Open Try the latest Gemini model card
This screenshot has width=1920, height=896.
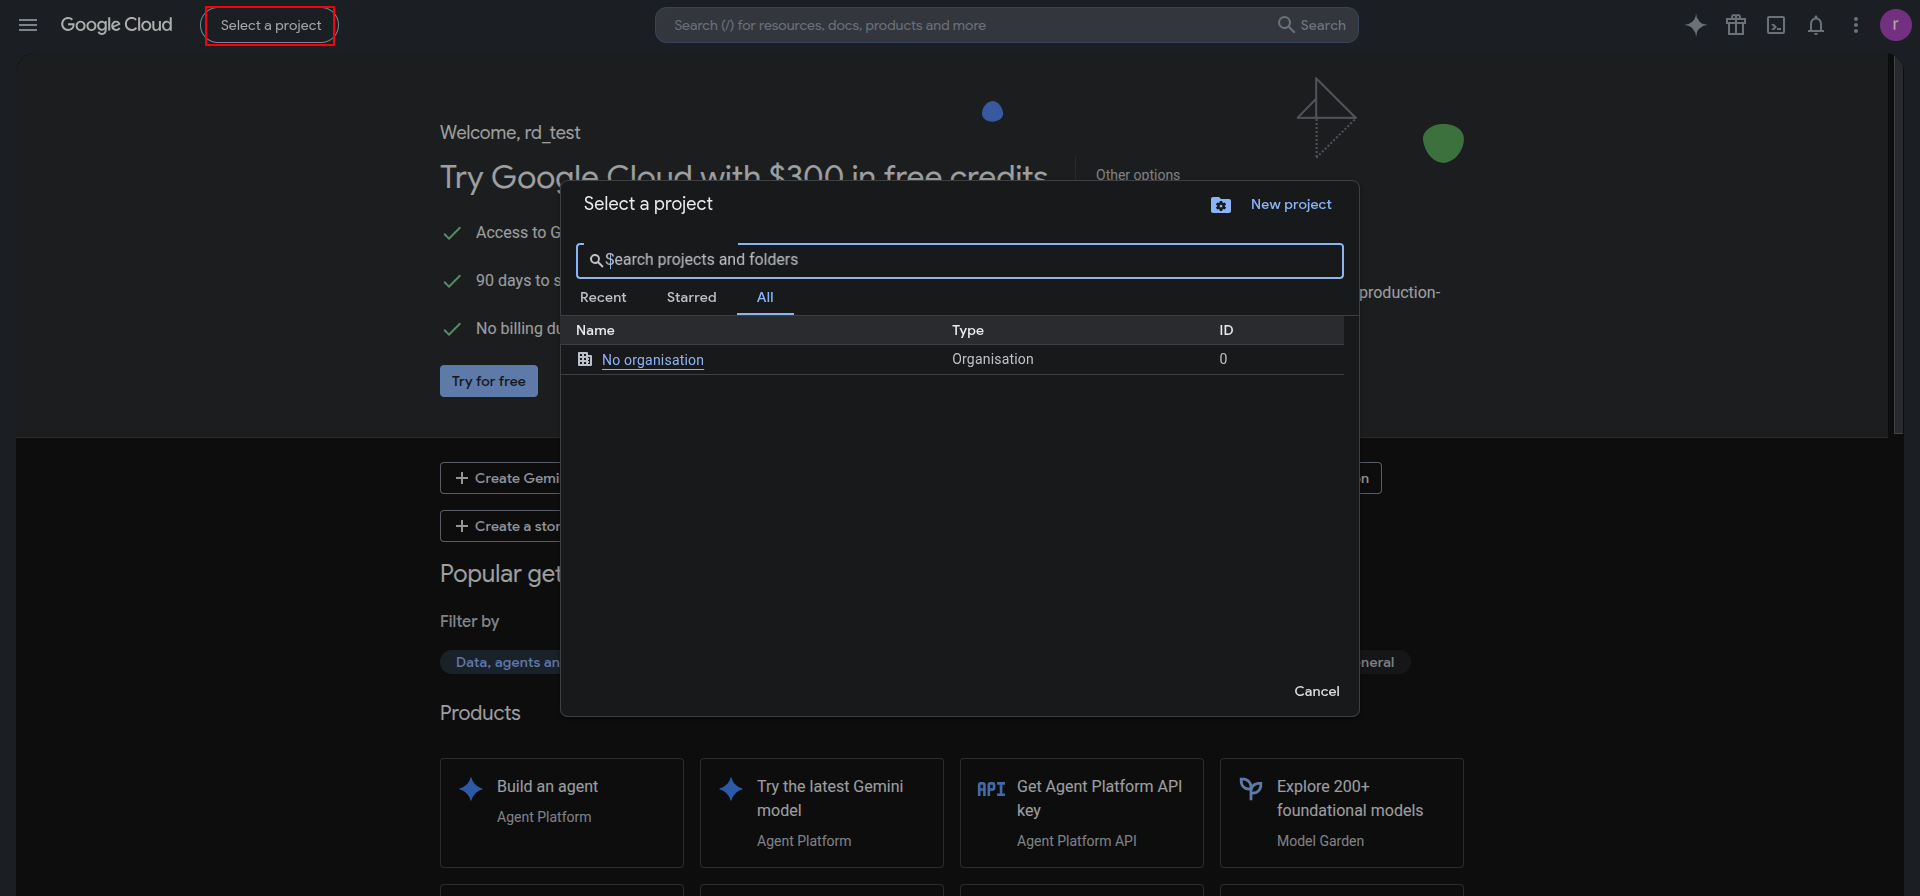[x=822, y=812]
